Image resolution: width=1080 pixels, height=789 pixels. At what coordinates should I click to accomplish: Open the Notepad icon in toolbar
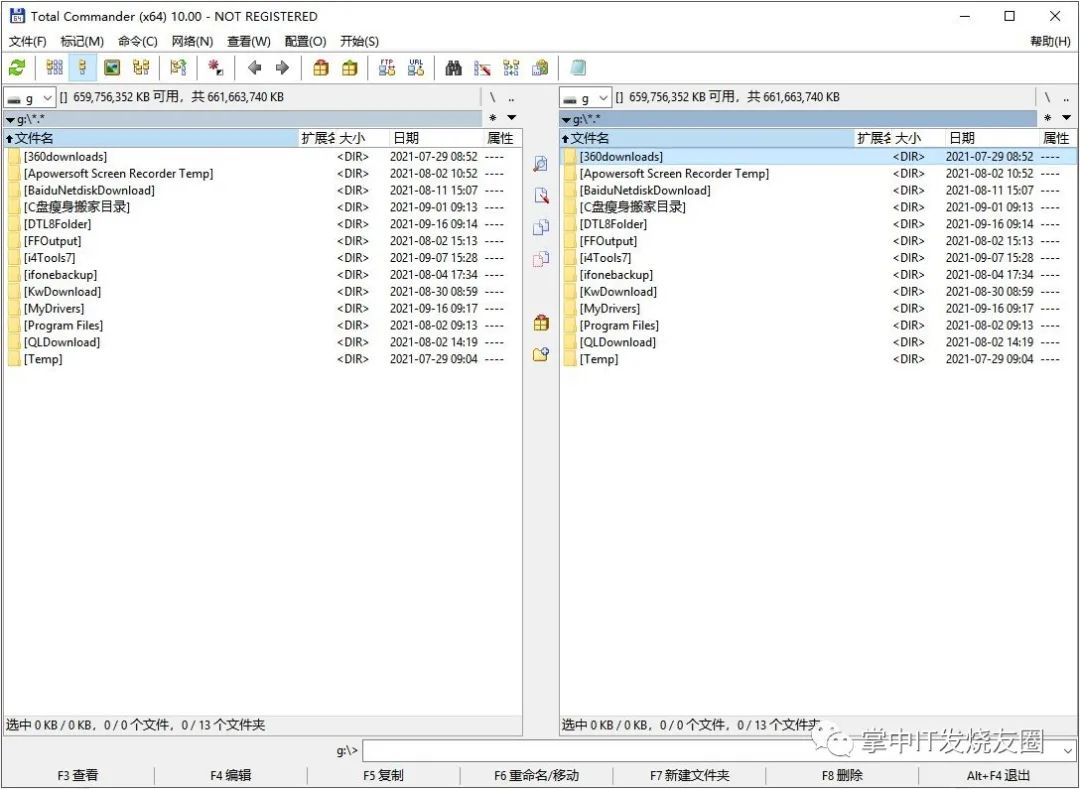point(577,67)
